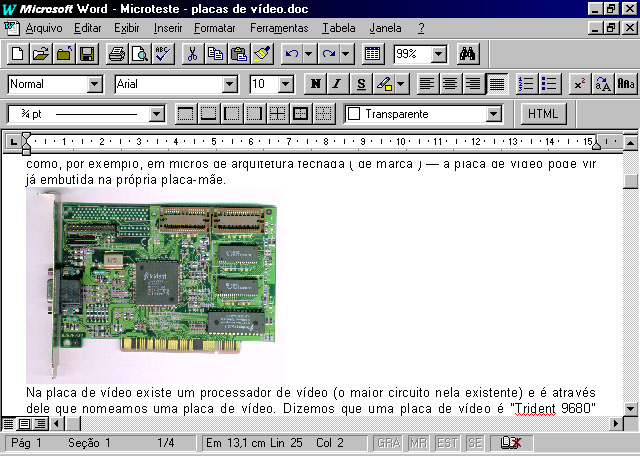
Task: Click the bulleted list icon
Action: 550,84
